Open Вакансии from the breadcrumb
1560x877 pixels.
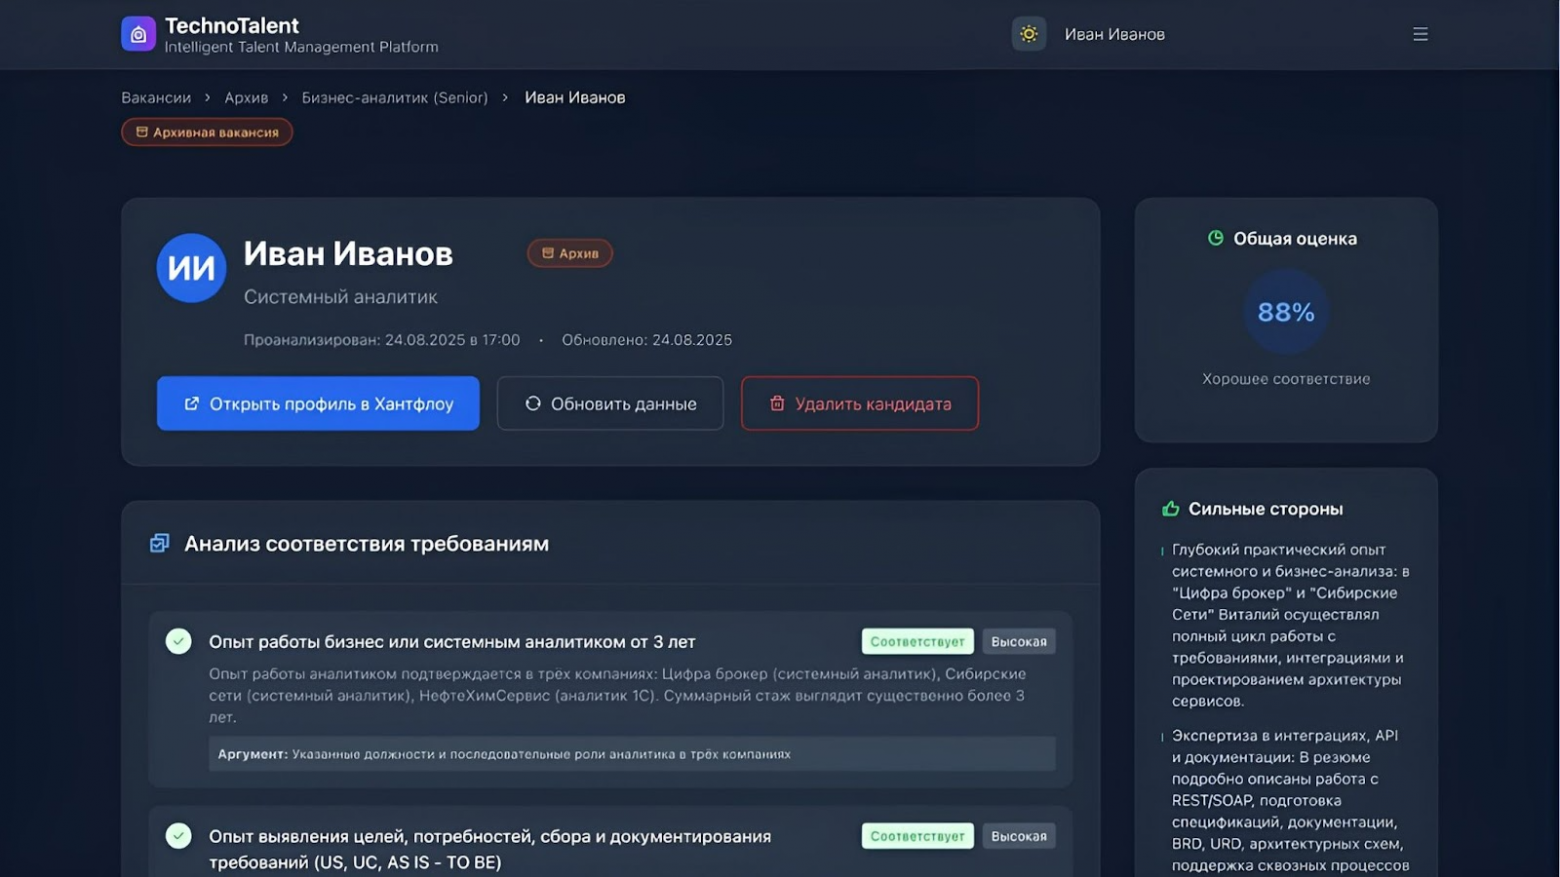(x=155, y=97)
